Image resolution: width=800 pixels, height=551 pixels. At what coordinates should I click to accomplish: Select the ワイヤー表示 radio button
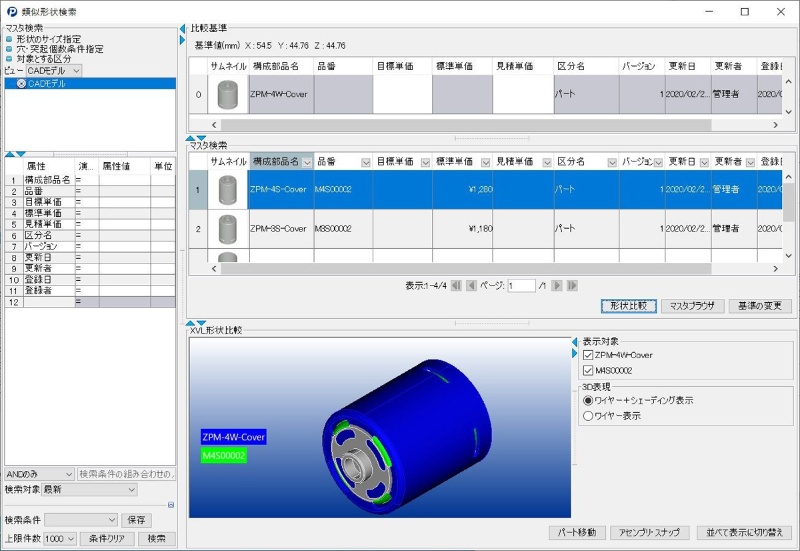[588, 415]
